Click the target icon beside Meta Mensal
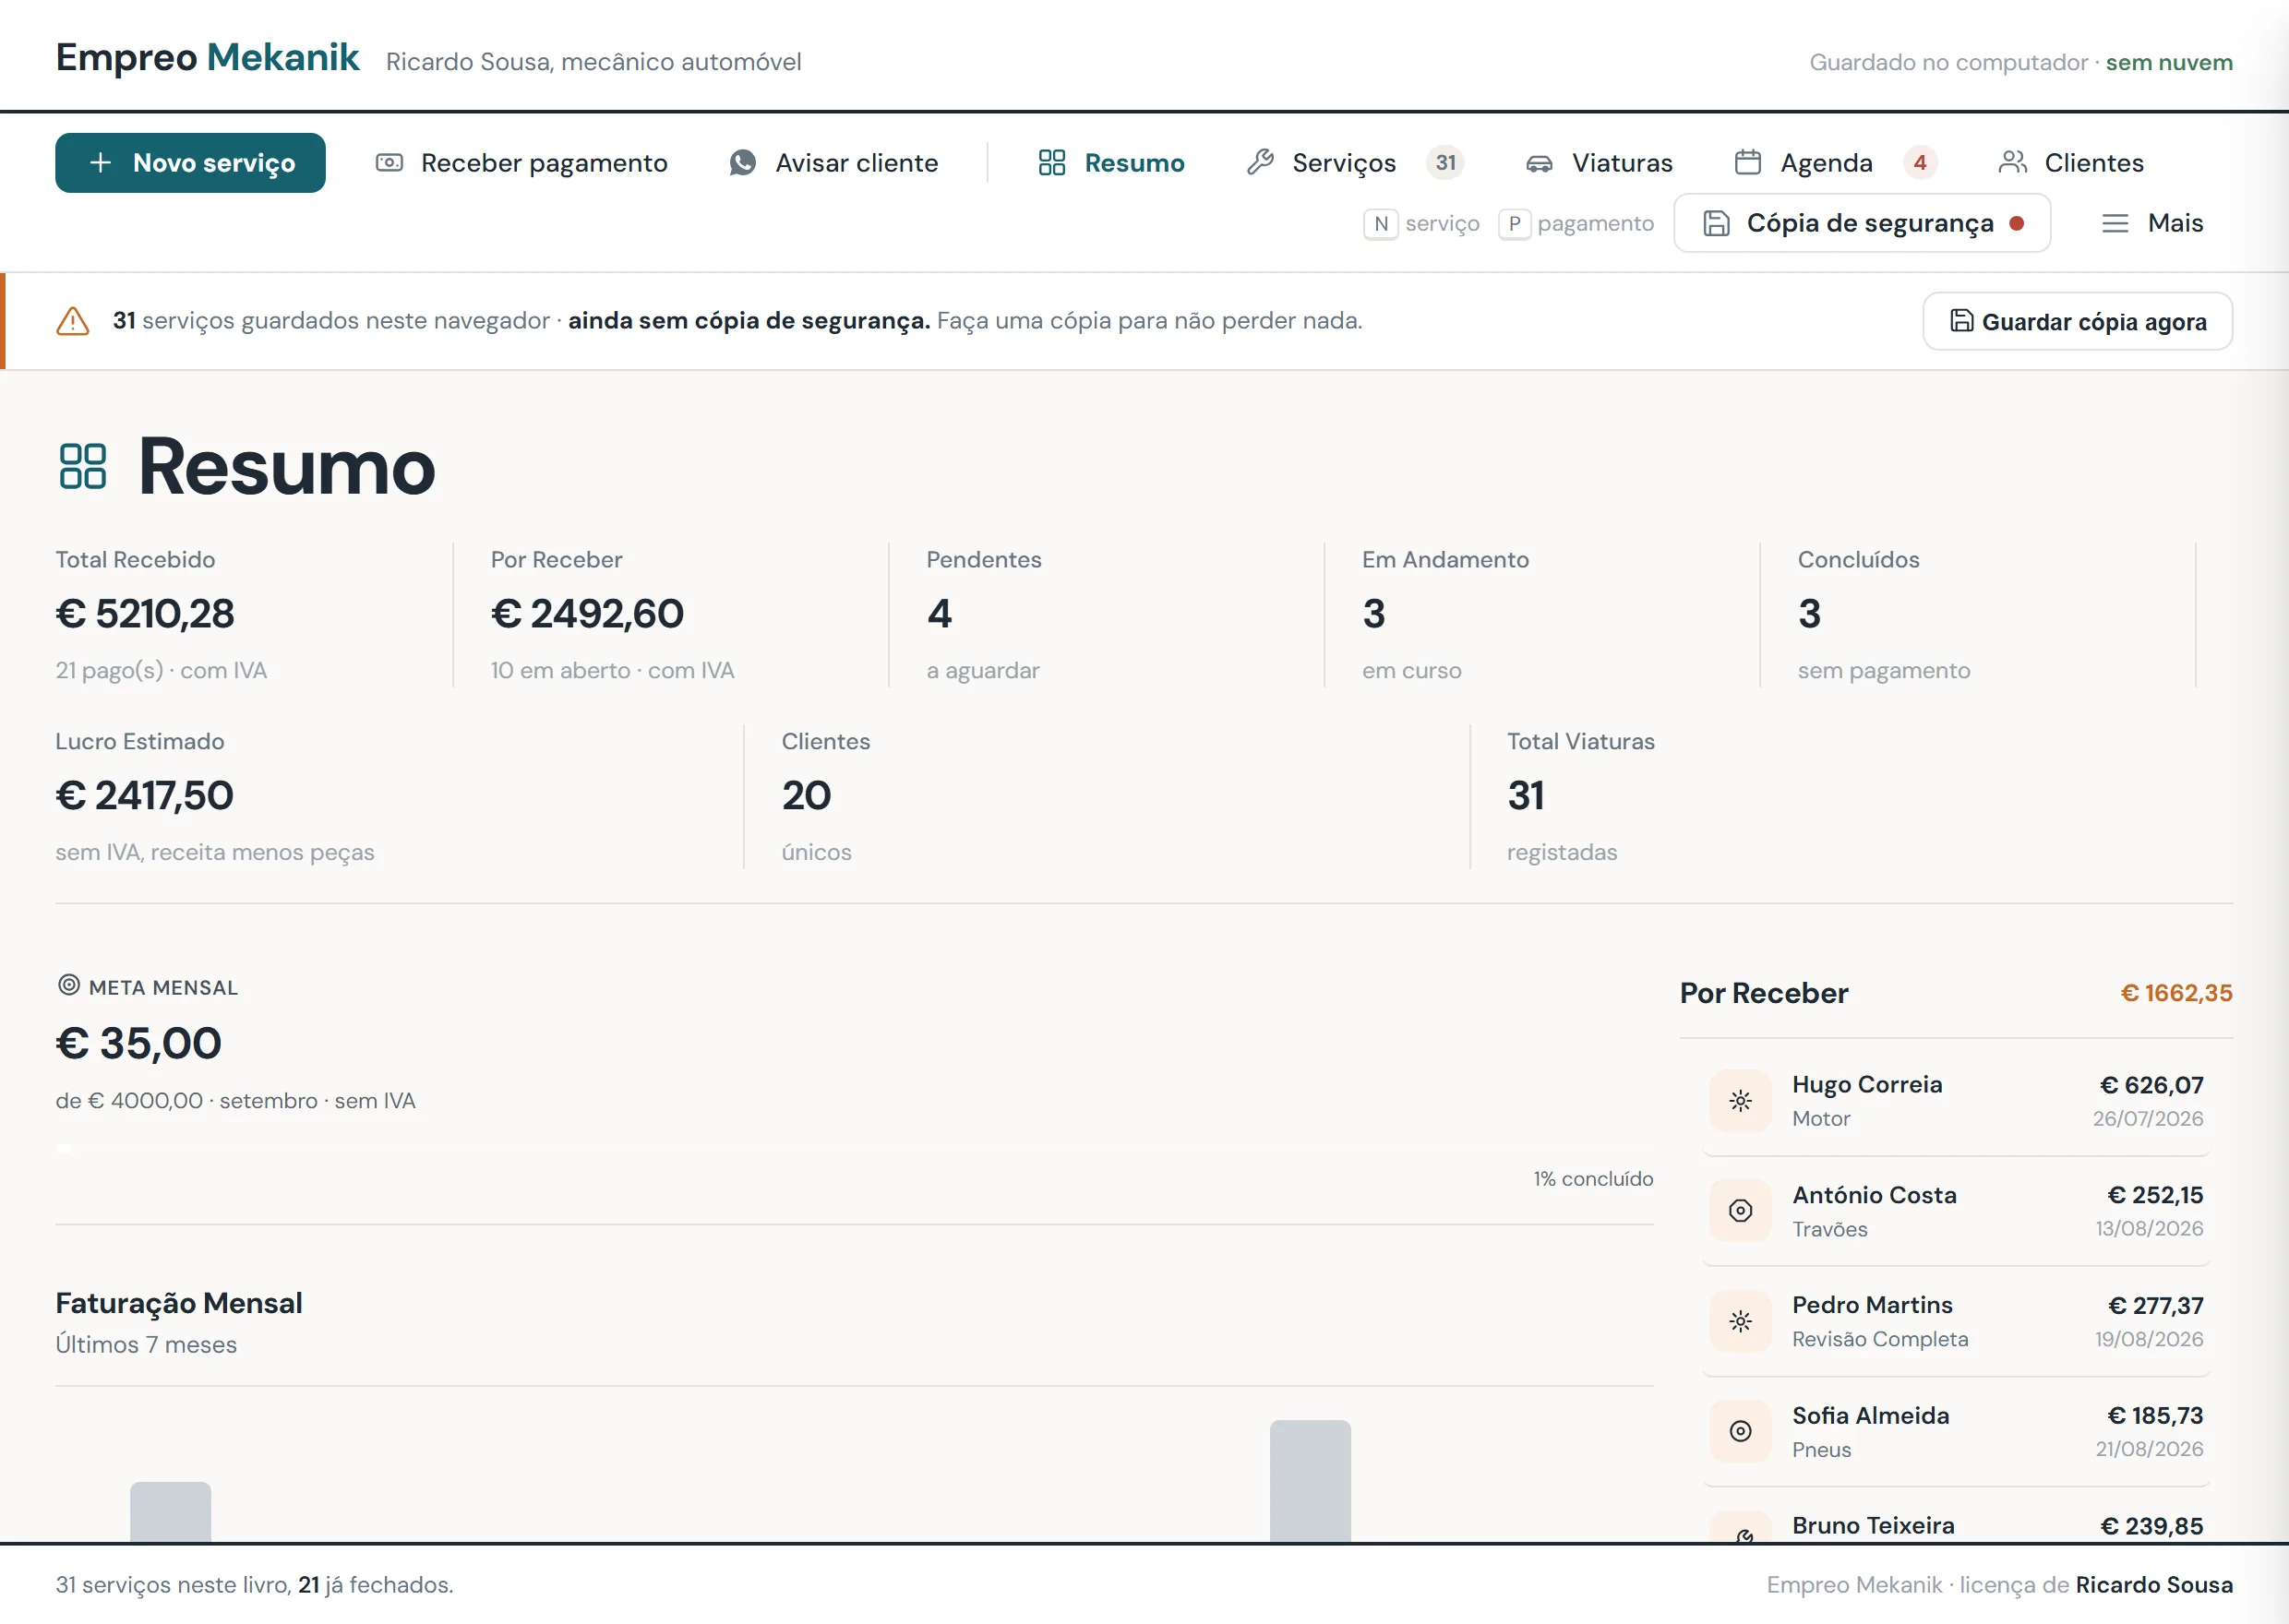The image size is (2289, 1624). click(x=69, y=985)
